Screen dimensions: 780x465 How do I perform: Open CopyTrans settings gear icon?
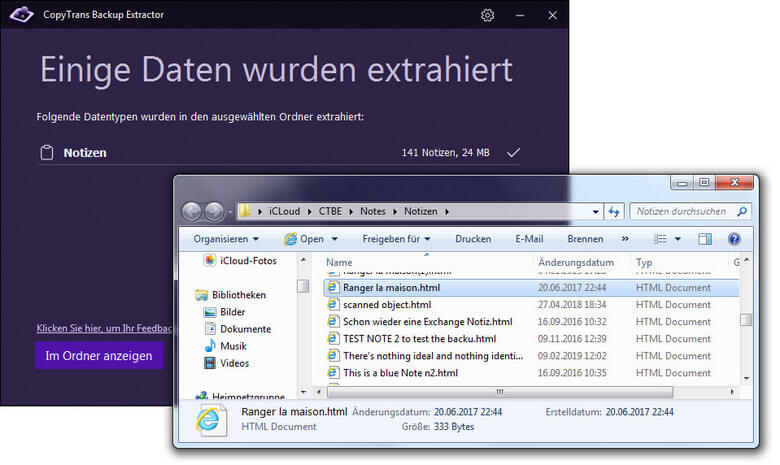point(488,15)
